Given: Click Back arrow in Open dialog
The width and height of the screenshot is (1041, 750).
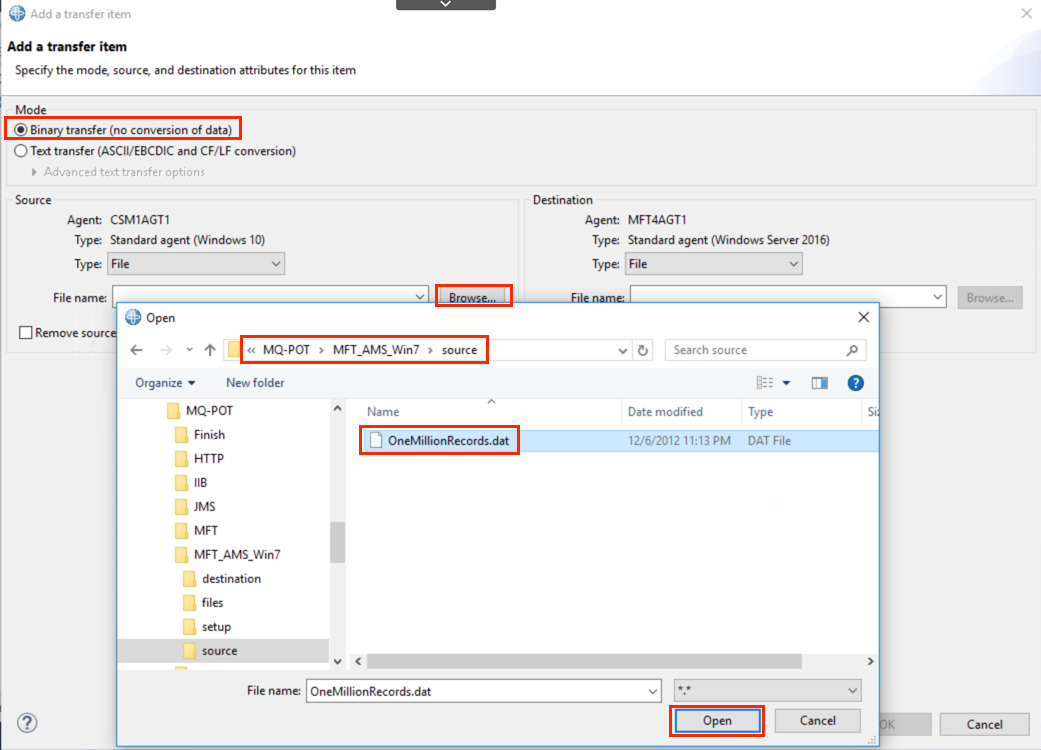Looking at the screenshot, I should (137, 350).
